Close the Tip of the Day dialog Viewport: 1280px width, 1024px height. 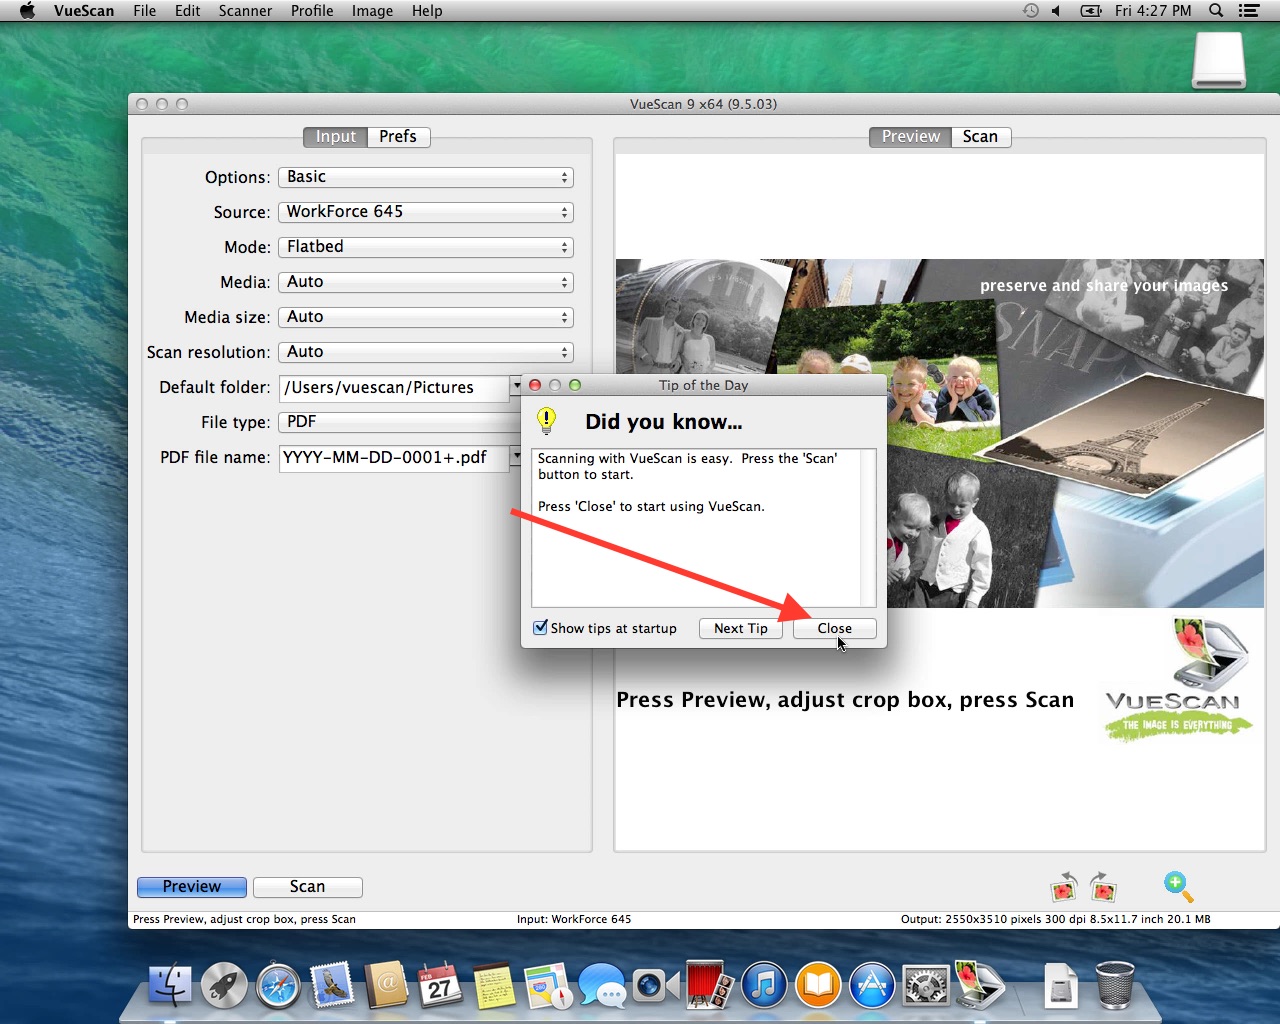click(834, 628)
